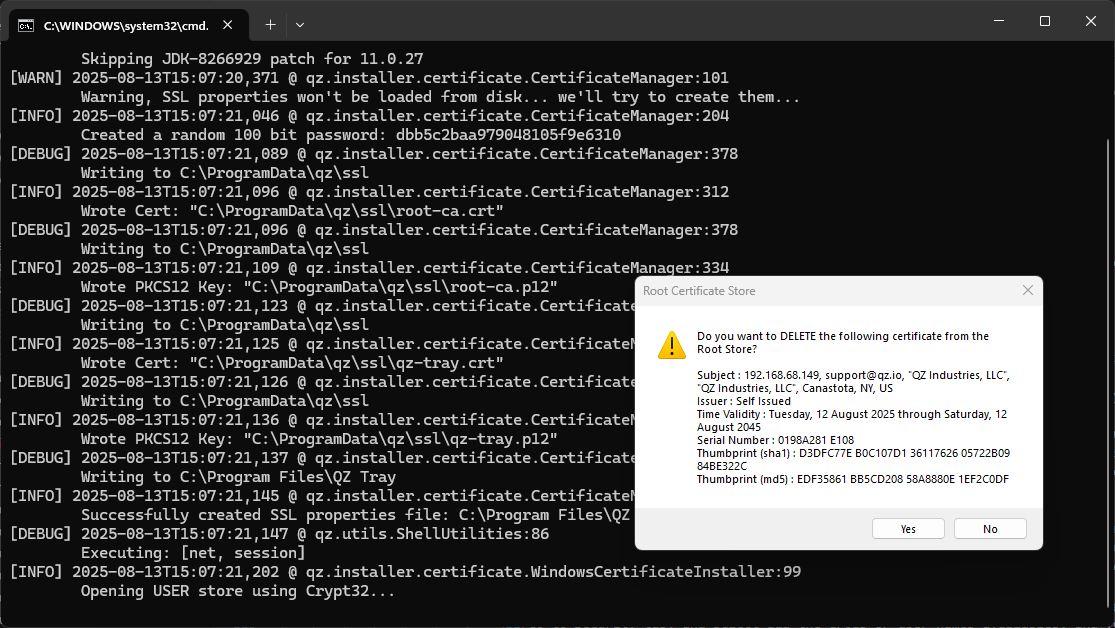Open a new terminal tab
1115x628 pixels.
click(270, 24)
